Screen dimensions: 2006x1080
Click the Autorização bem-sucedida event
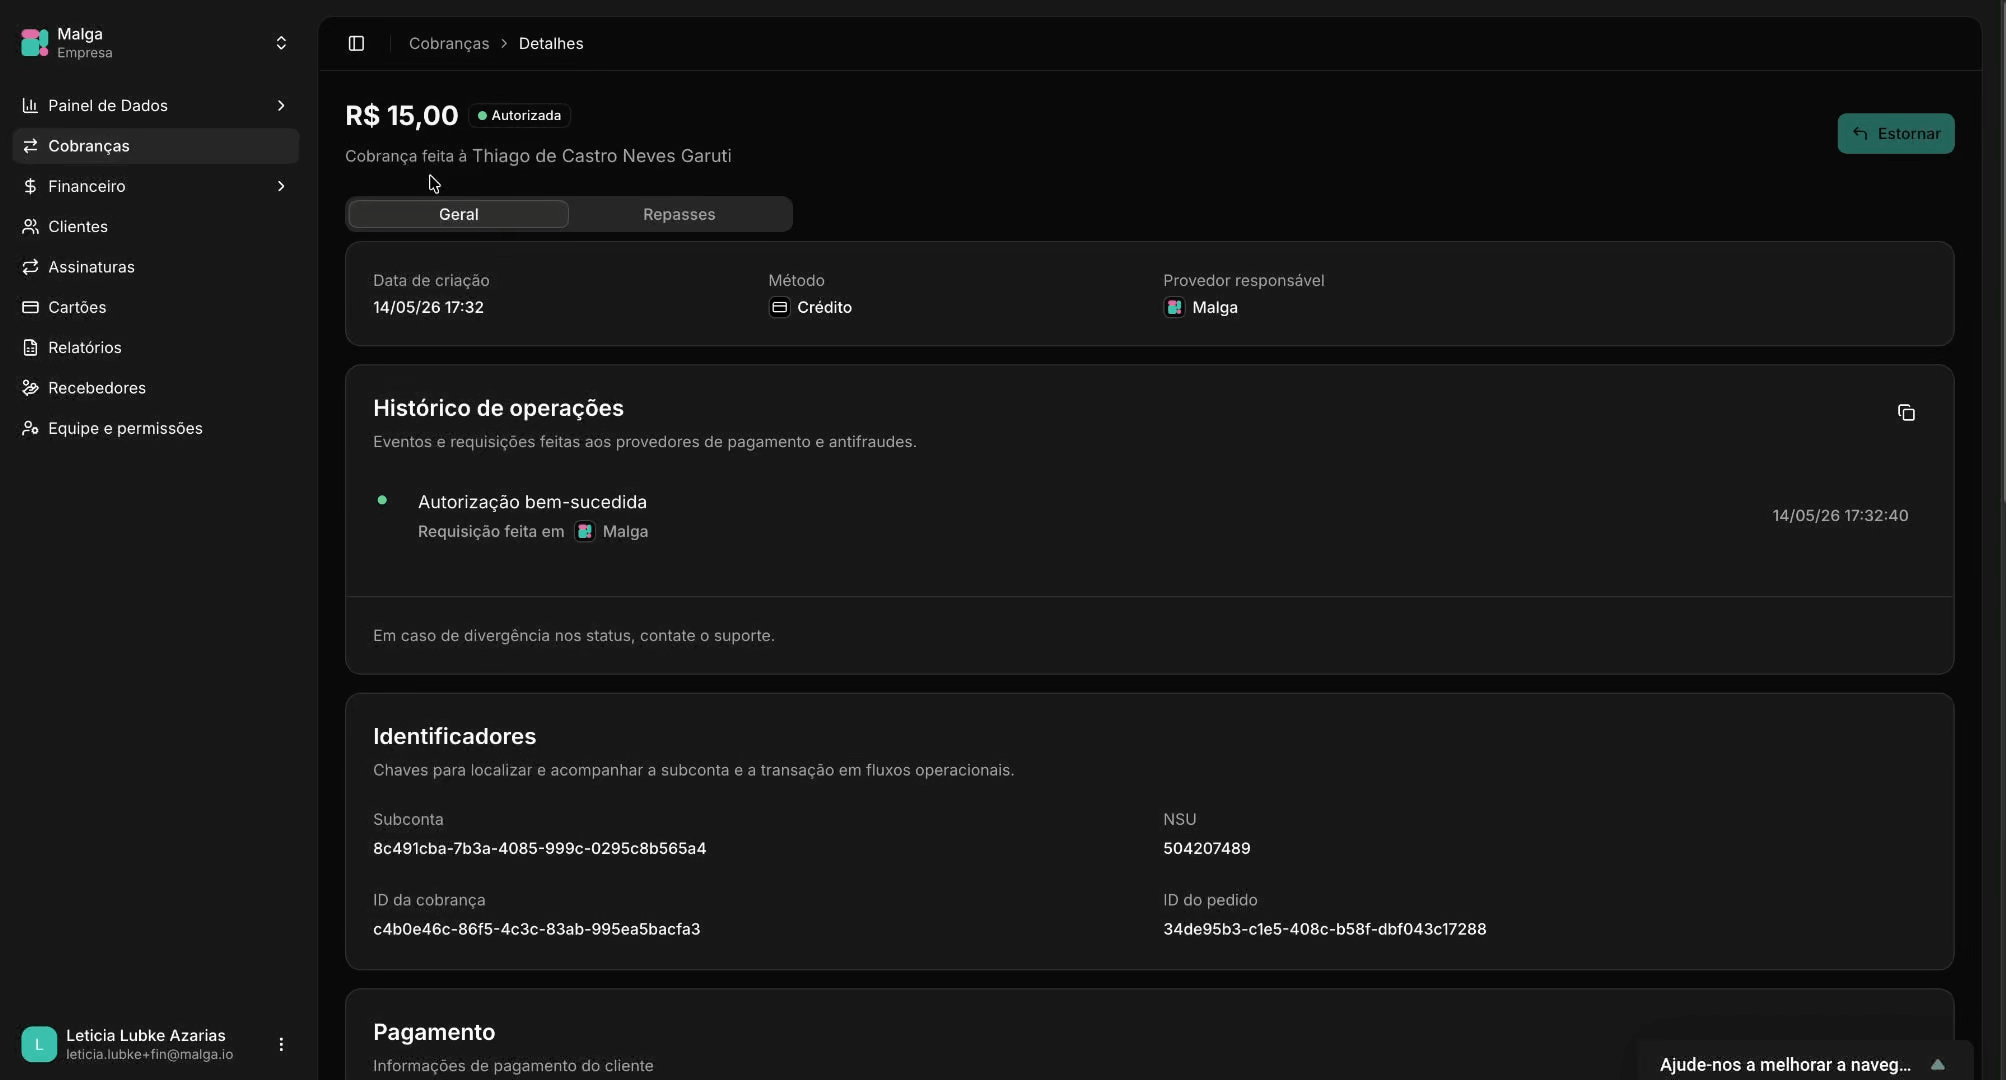(x=532, y=502)
